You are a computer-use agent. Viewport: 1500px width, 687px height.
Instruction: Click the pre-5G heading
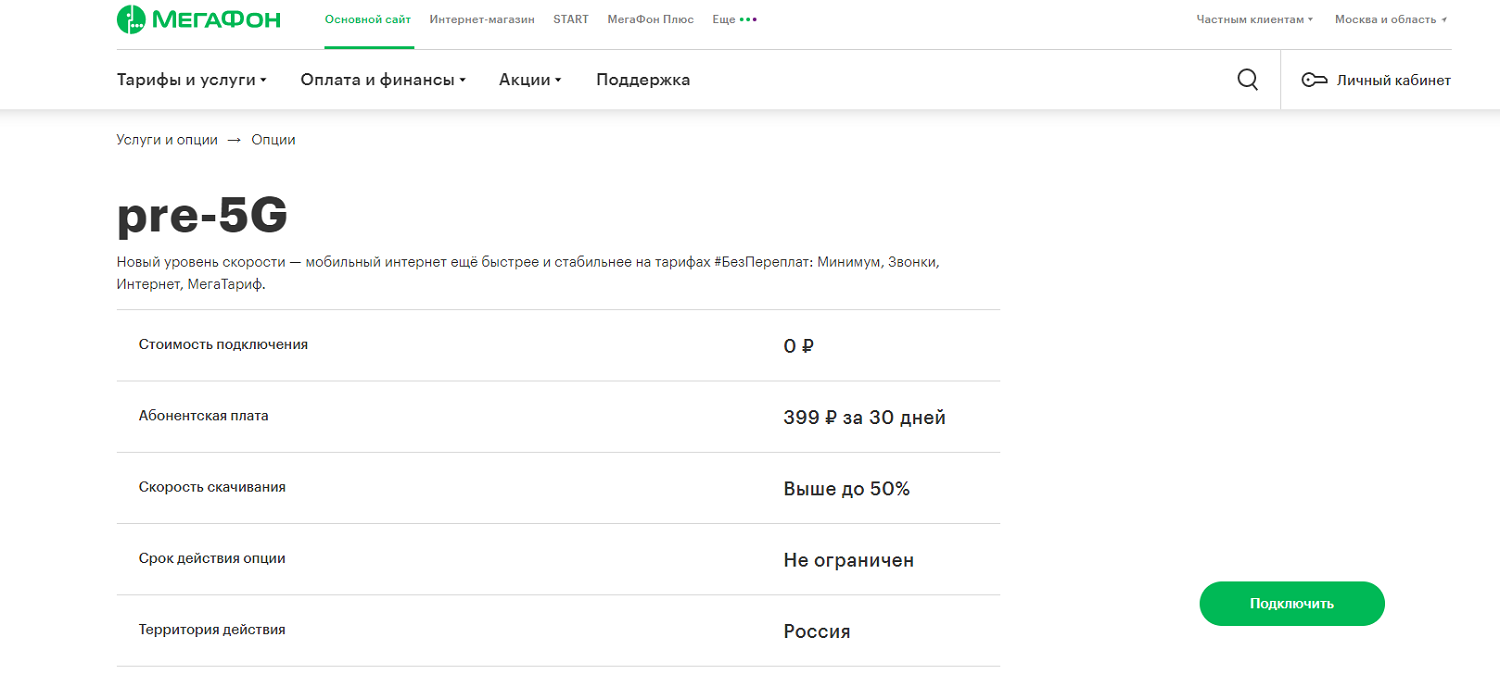(202, 216)
